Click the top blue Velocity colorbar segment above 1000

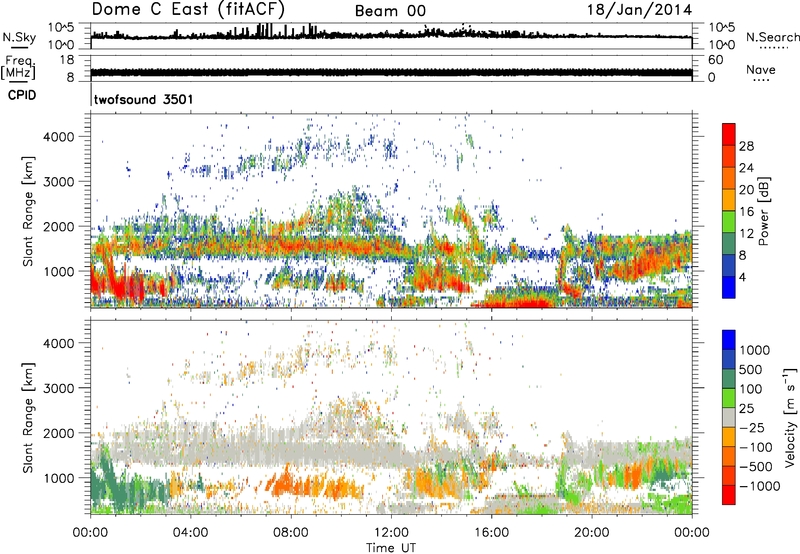point(729,340)
